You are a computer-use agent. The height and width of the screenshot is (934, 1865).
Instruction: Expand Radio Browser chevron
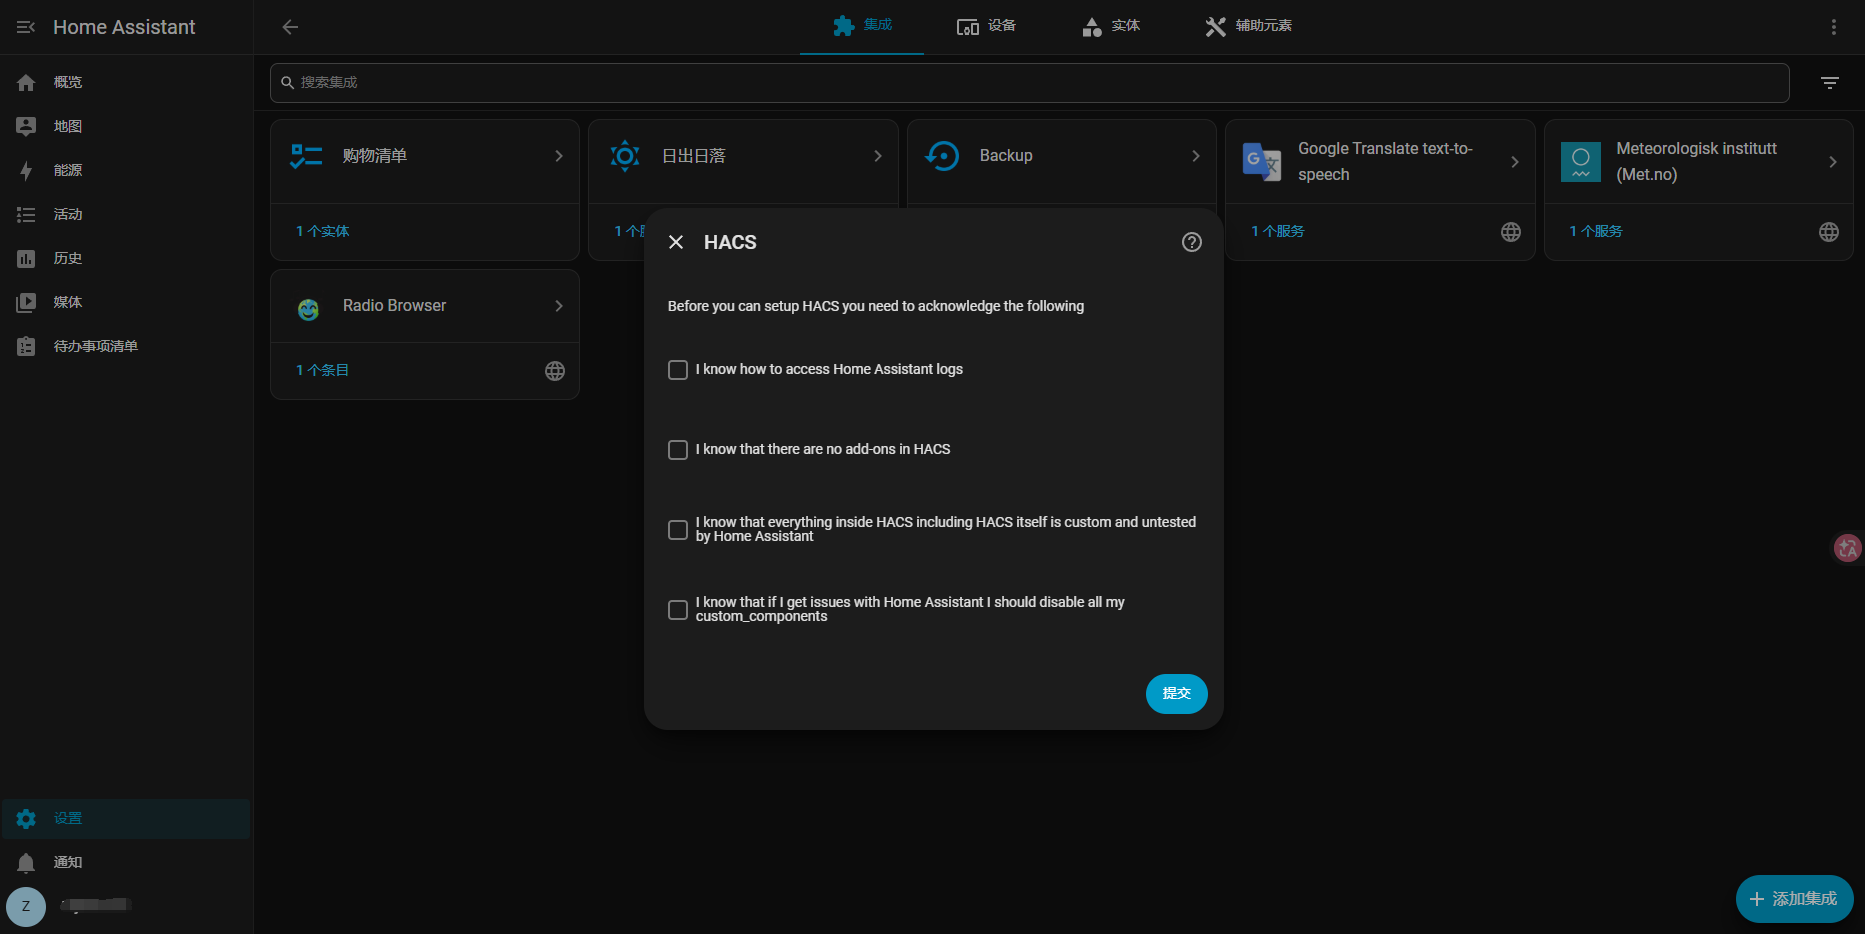pyautogui.click(x=559, y=306)
